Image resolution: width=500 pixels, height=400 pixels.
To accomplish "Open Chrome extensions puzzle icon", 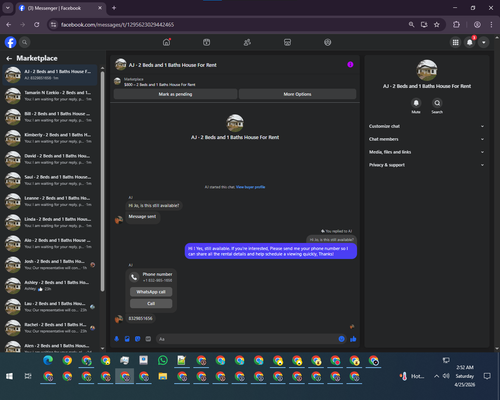I will coord(456,25).
